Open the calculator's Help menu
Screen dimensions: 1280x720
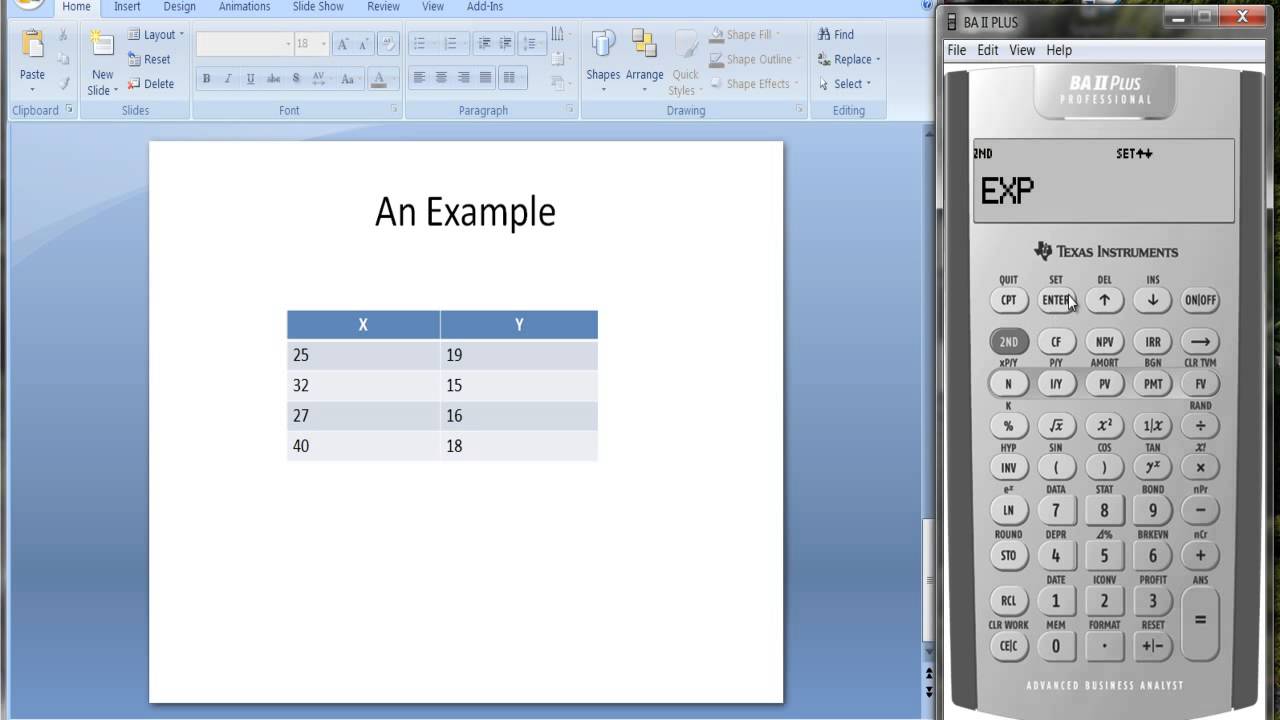click(x=1059, y=50)
